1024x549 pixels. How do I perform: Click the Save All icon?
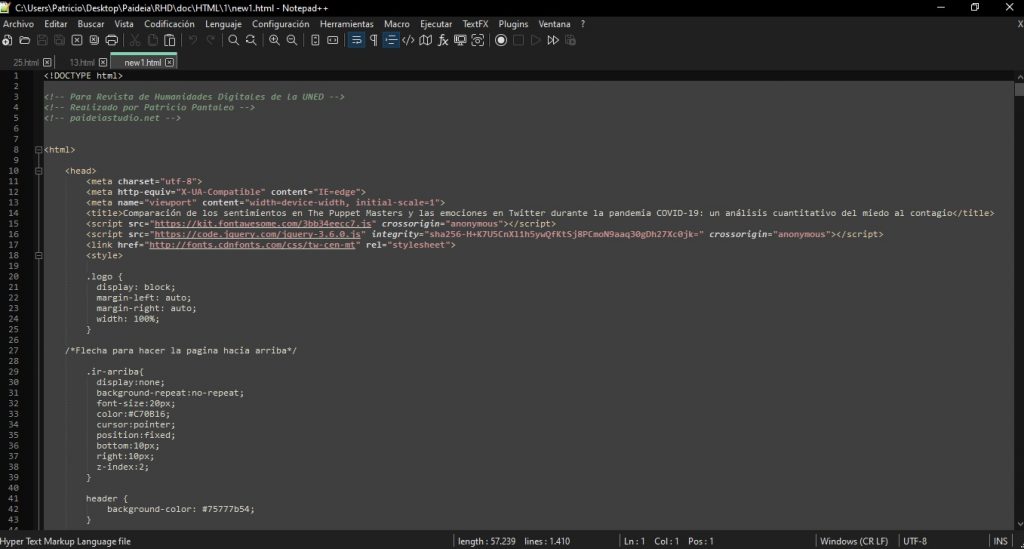(x=59, y=40)
